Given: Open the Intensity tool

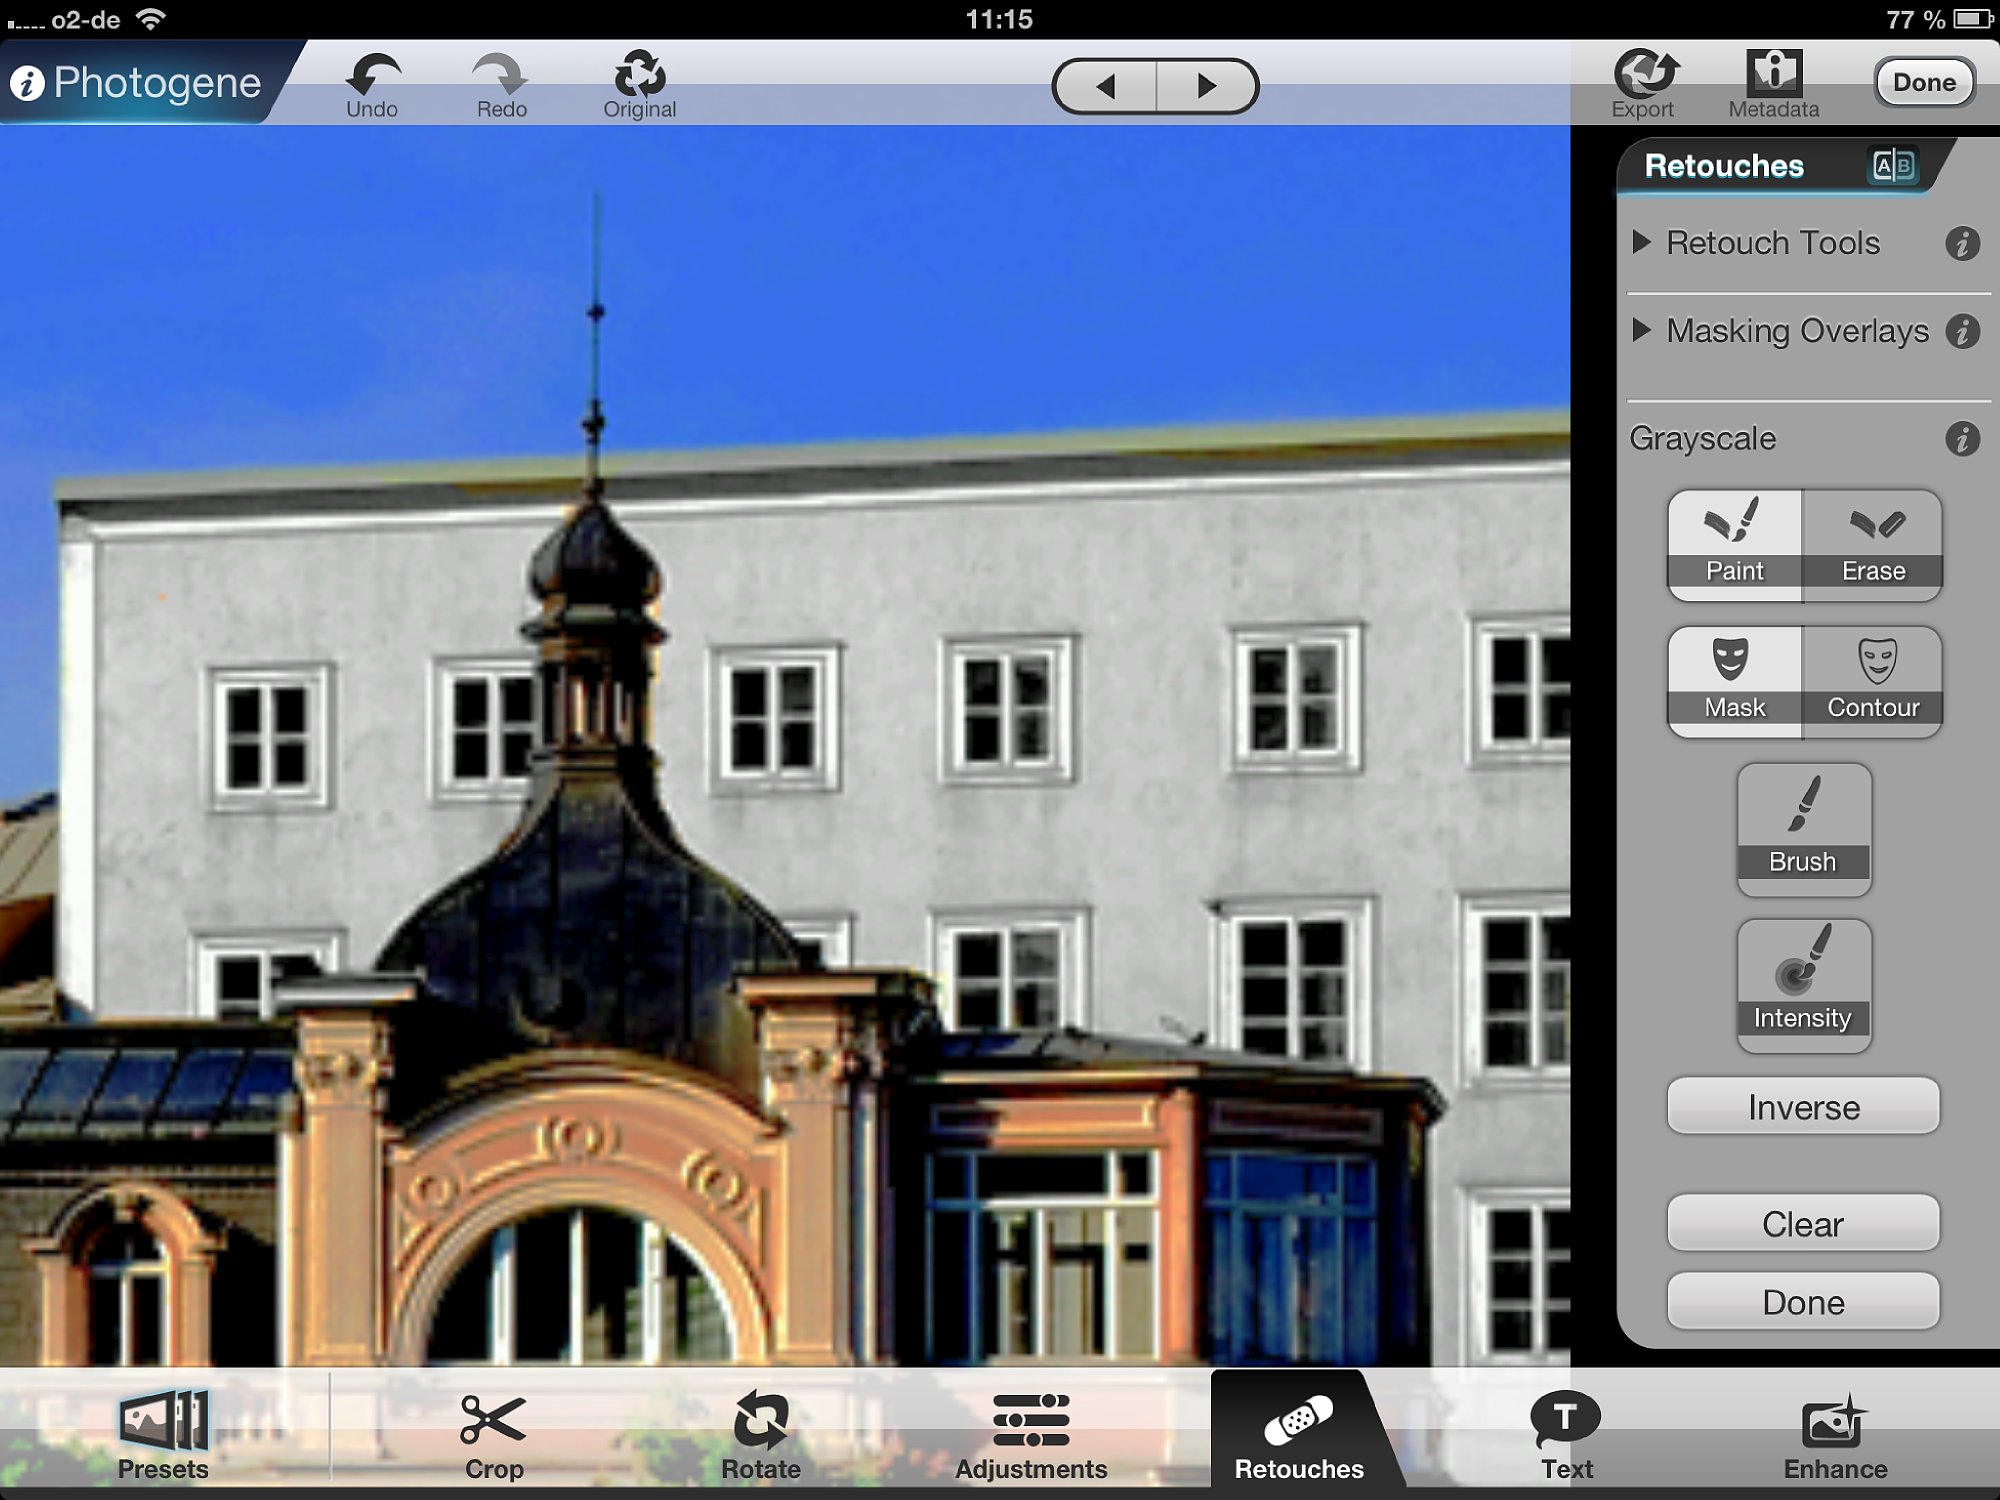Looking at the screenshot, I should click(x=1803, y=984).
